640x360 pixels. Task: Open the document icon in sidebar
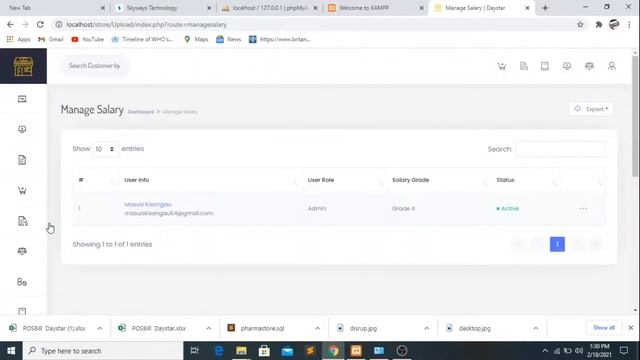pos(22,160)
